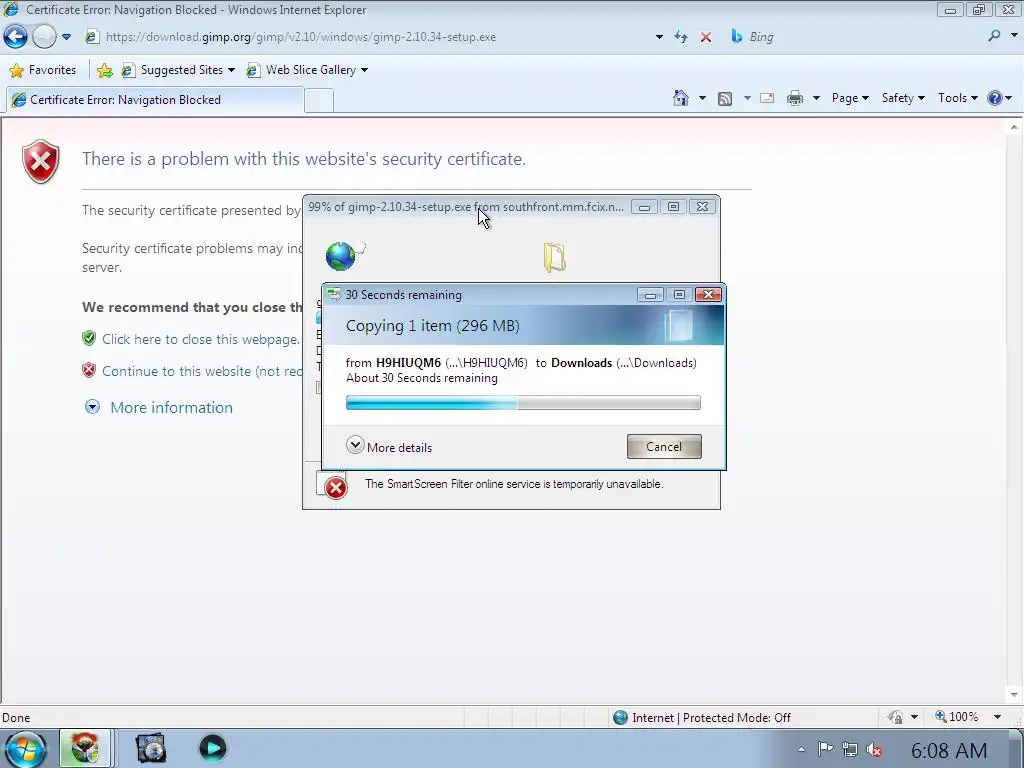Click the 'Done' status bar text
1024x768 pixels.
tap(16, 718)
